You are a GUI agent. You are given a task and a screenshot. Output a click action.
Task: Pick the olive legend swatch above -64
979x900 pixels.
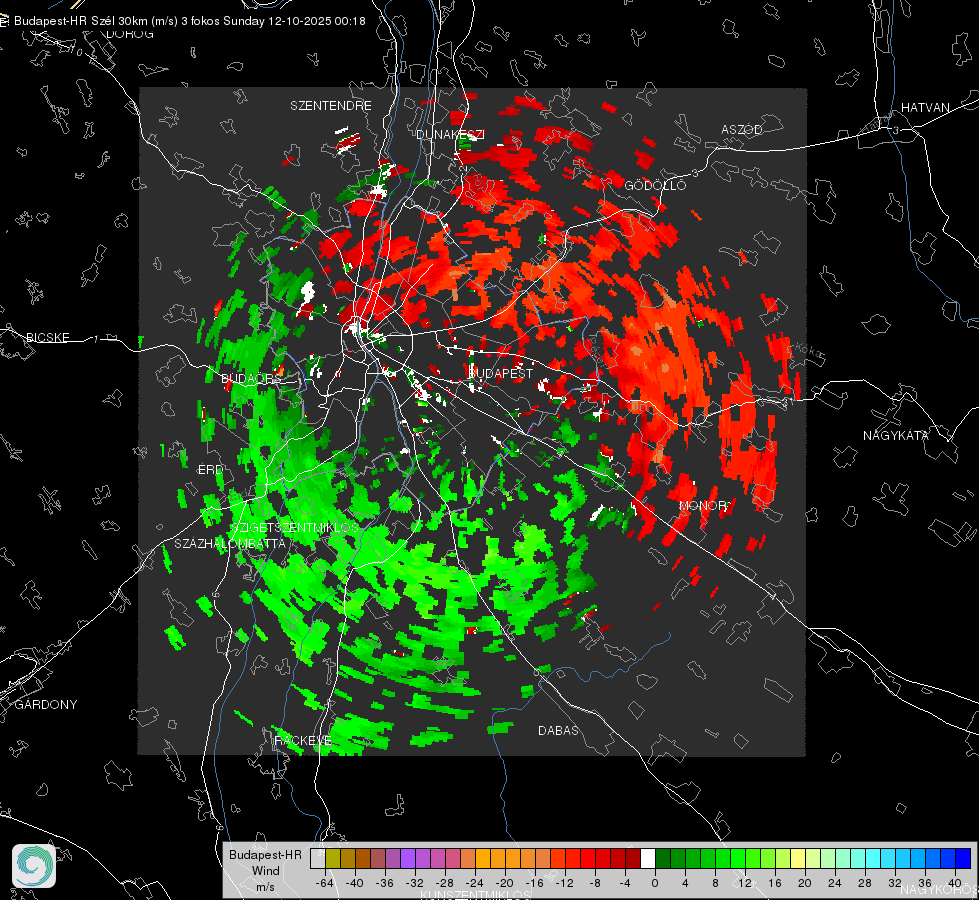click(333, 859)
